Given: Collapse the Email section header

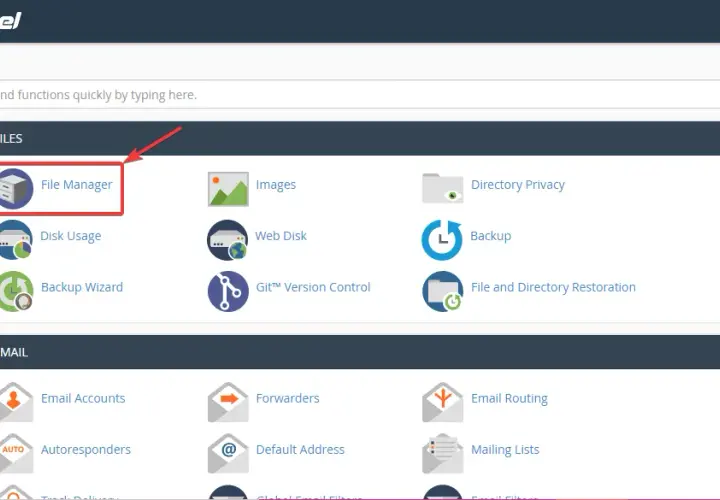Looking at the screenshot, I should (360, 352).
